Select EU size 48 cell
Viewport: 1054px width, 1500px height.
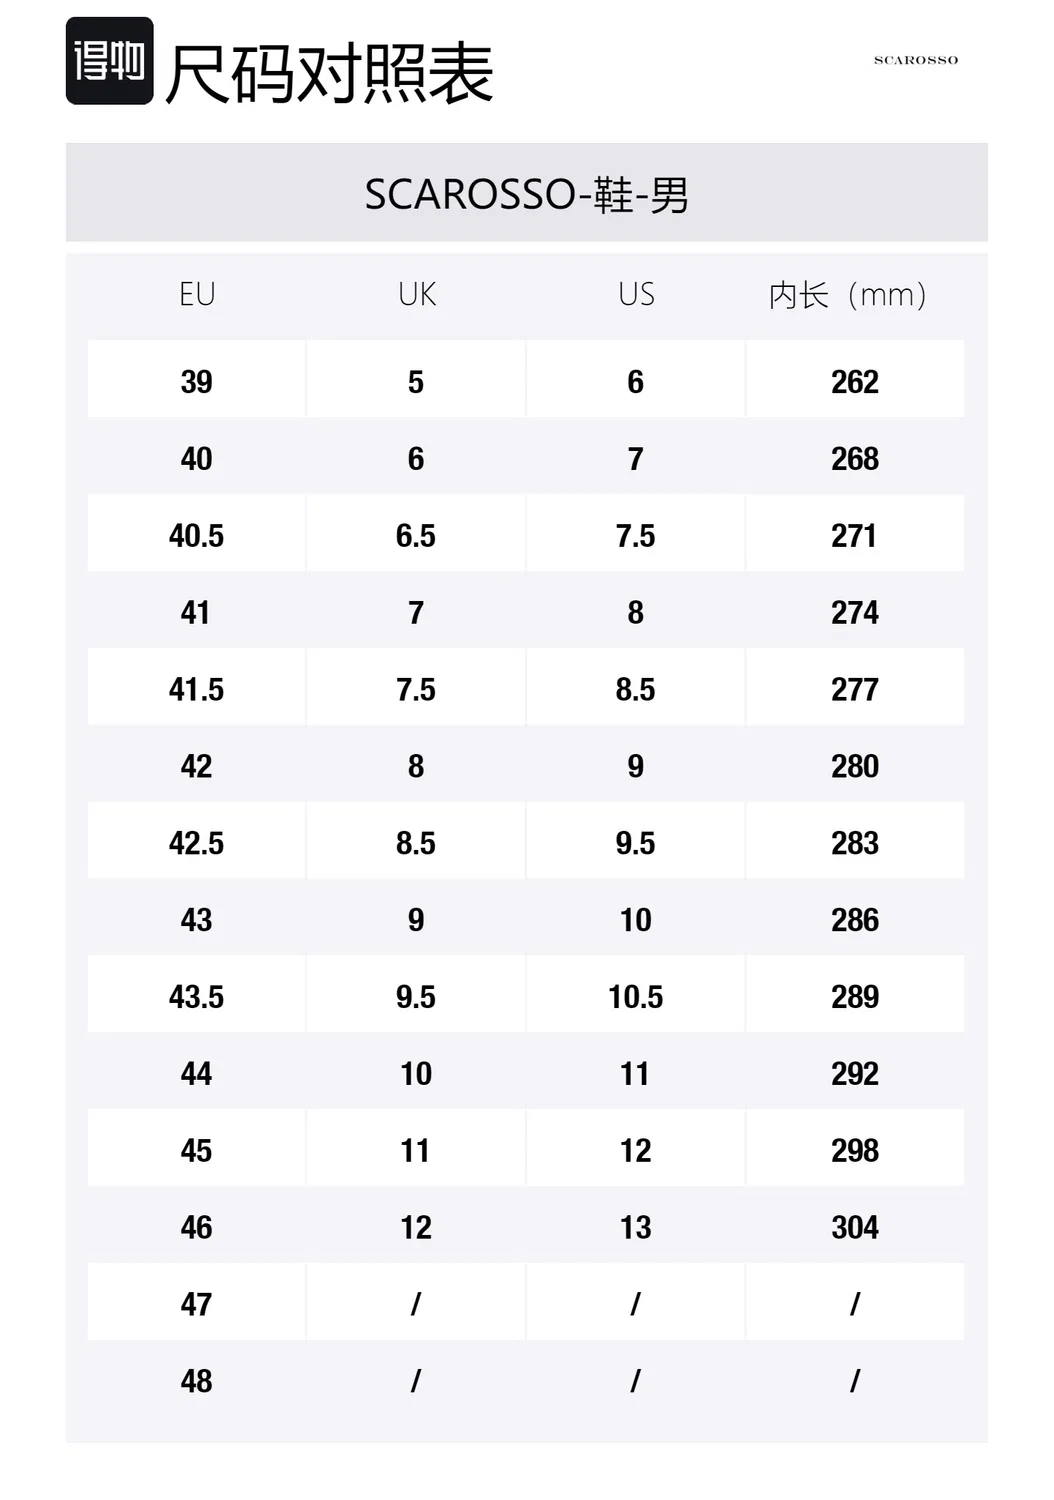(x=196, y=1379)
